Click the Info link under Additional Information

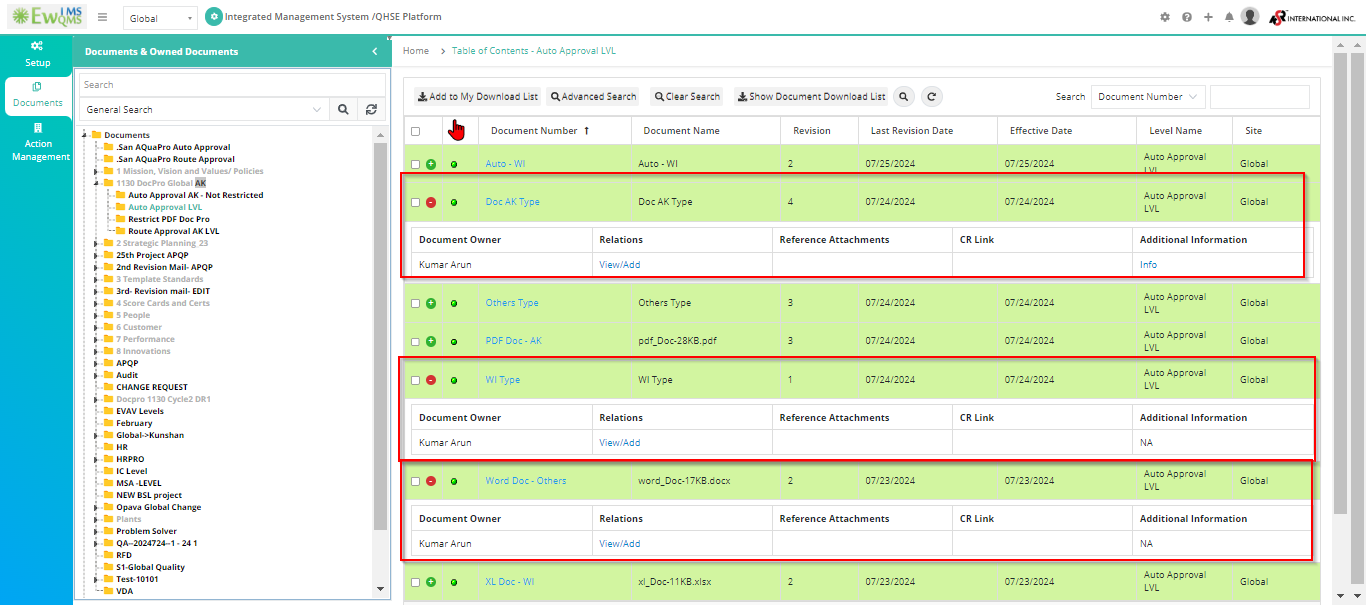click(x=1148, y=265)
